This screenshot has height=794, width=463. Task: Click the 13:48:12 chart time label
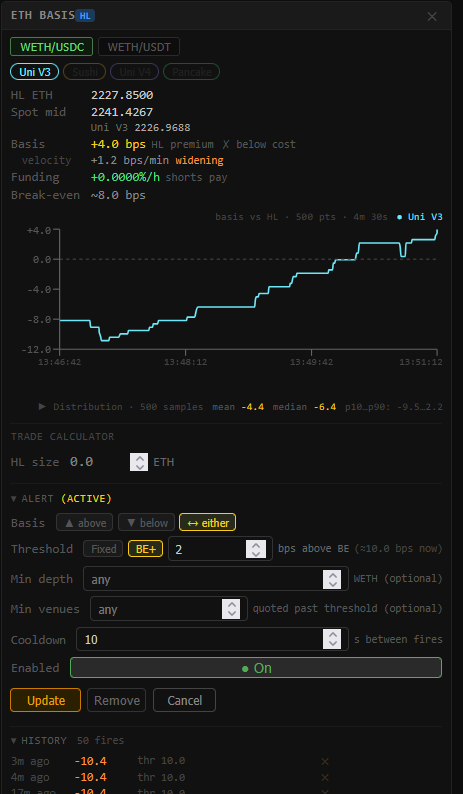(185, 362)
